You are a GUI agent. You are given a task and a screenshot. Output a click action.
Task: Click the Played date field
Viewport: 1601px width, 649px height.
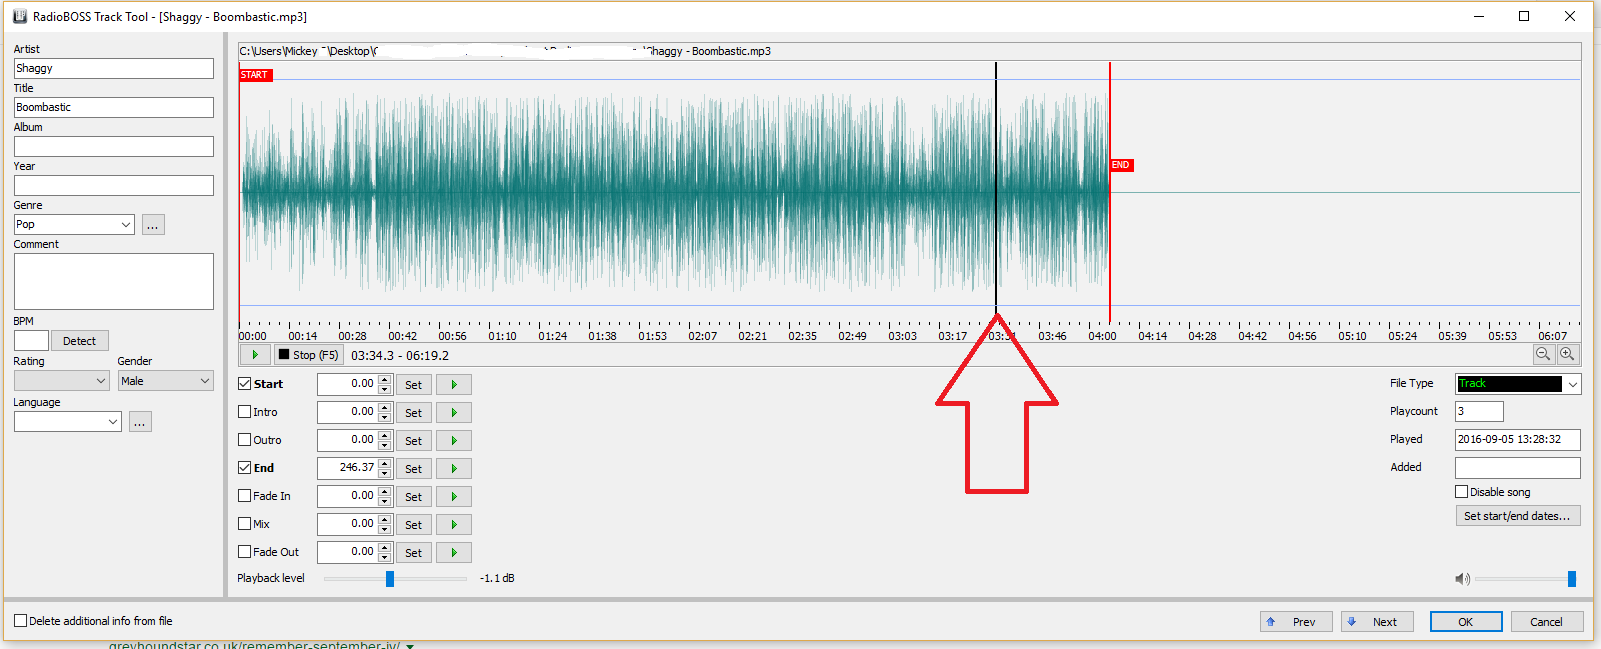point(1518,439)
